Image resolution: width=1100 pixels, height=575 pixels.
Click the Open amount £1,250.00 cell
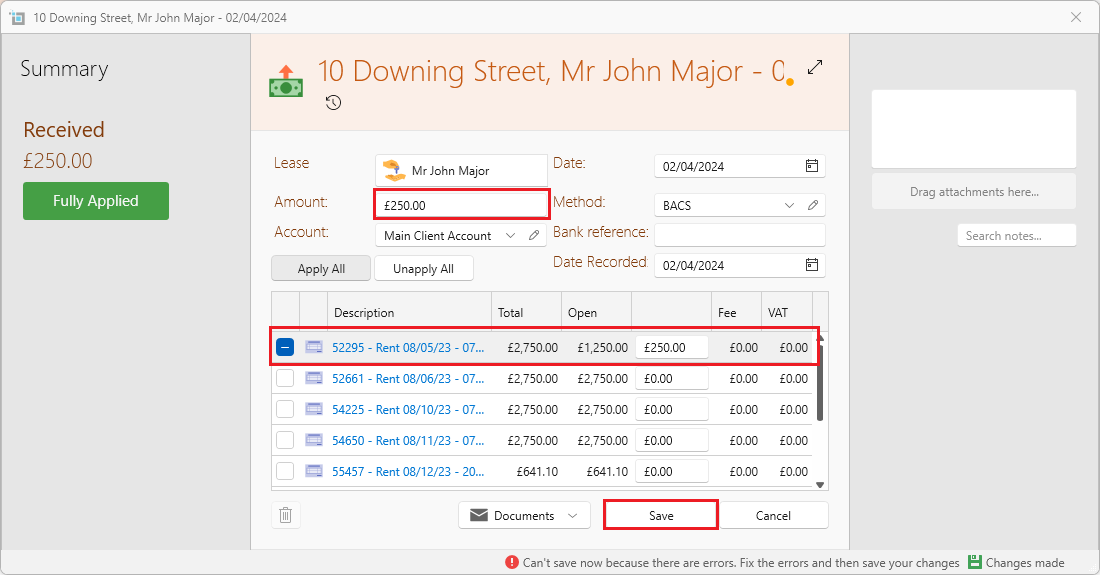[602, 347]
